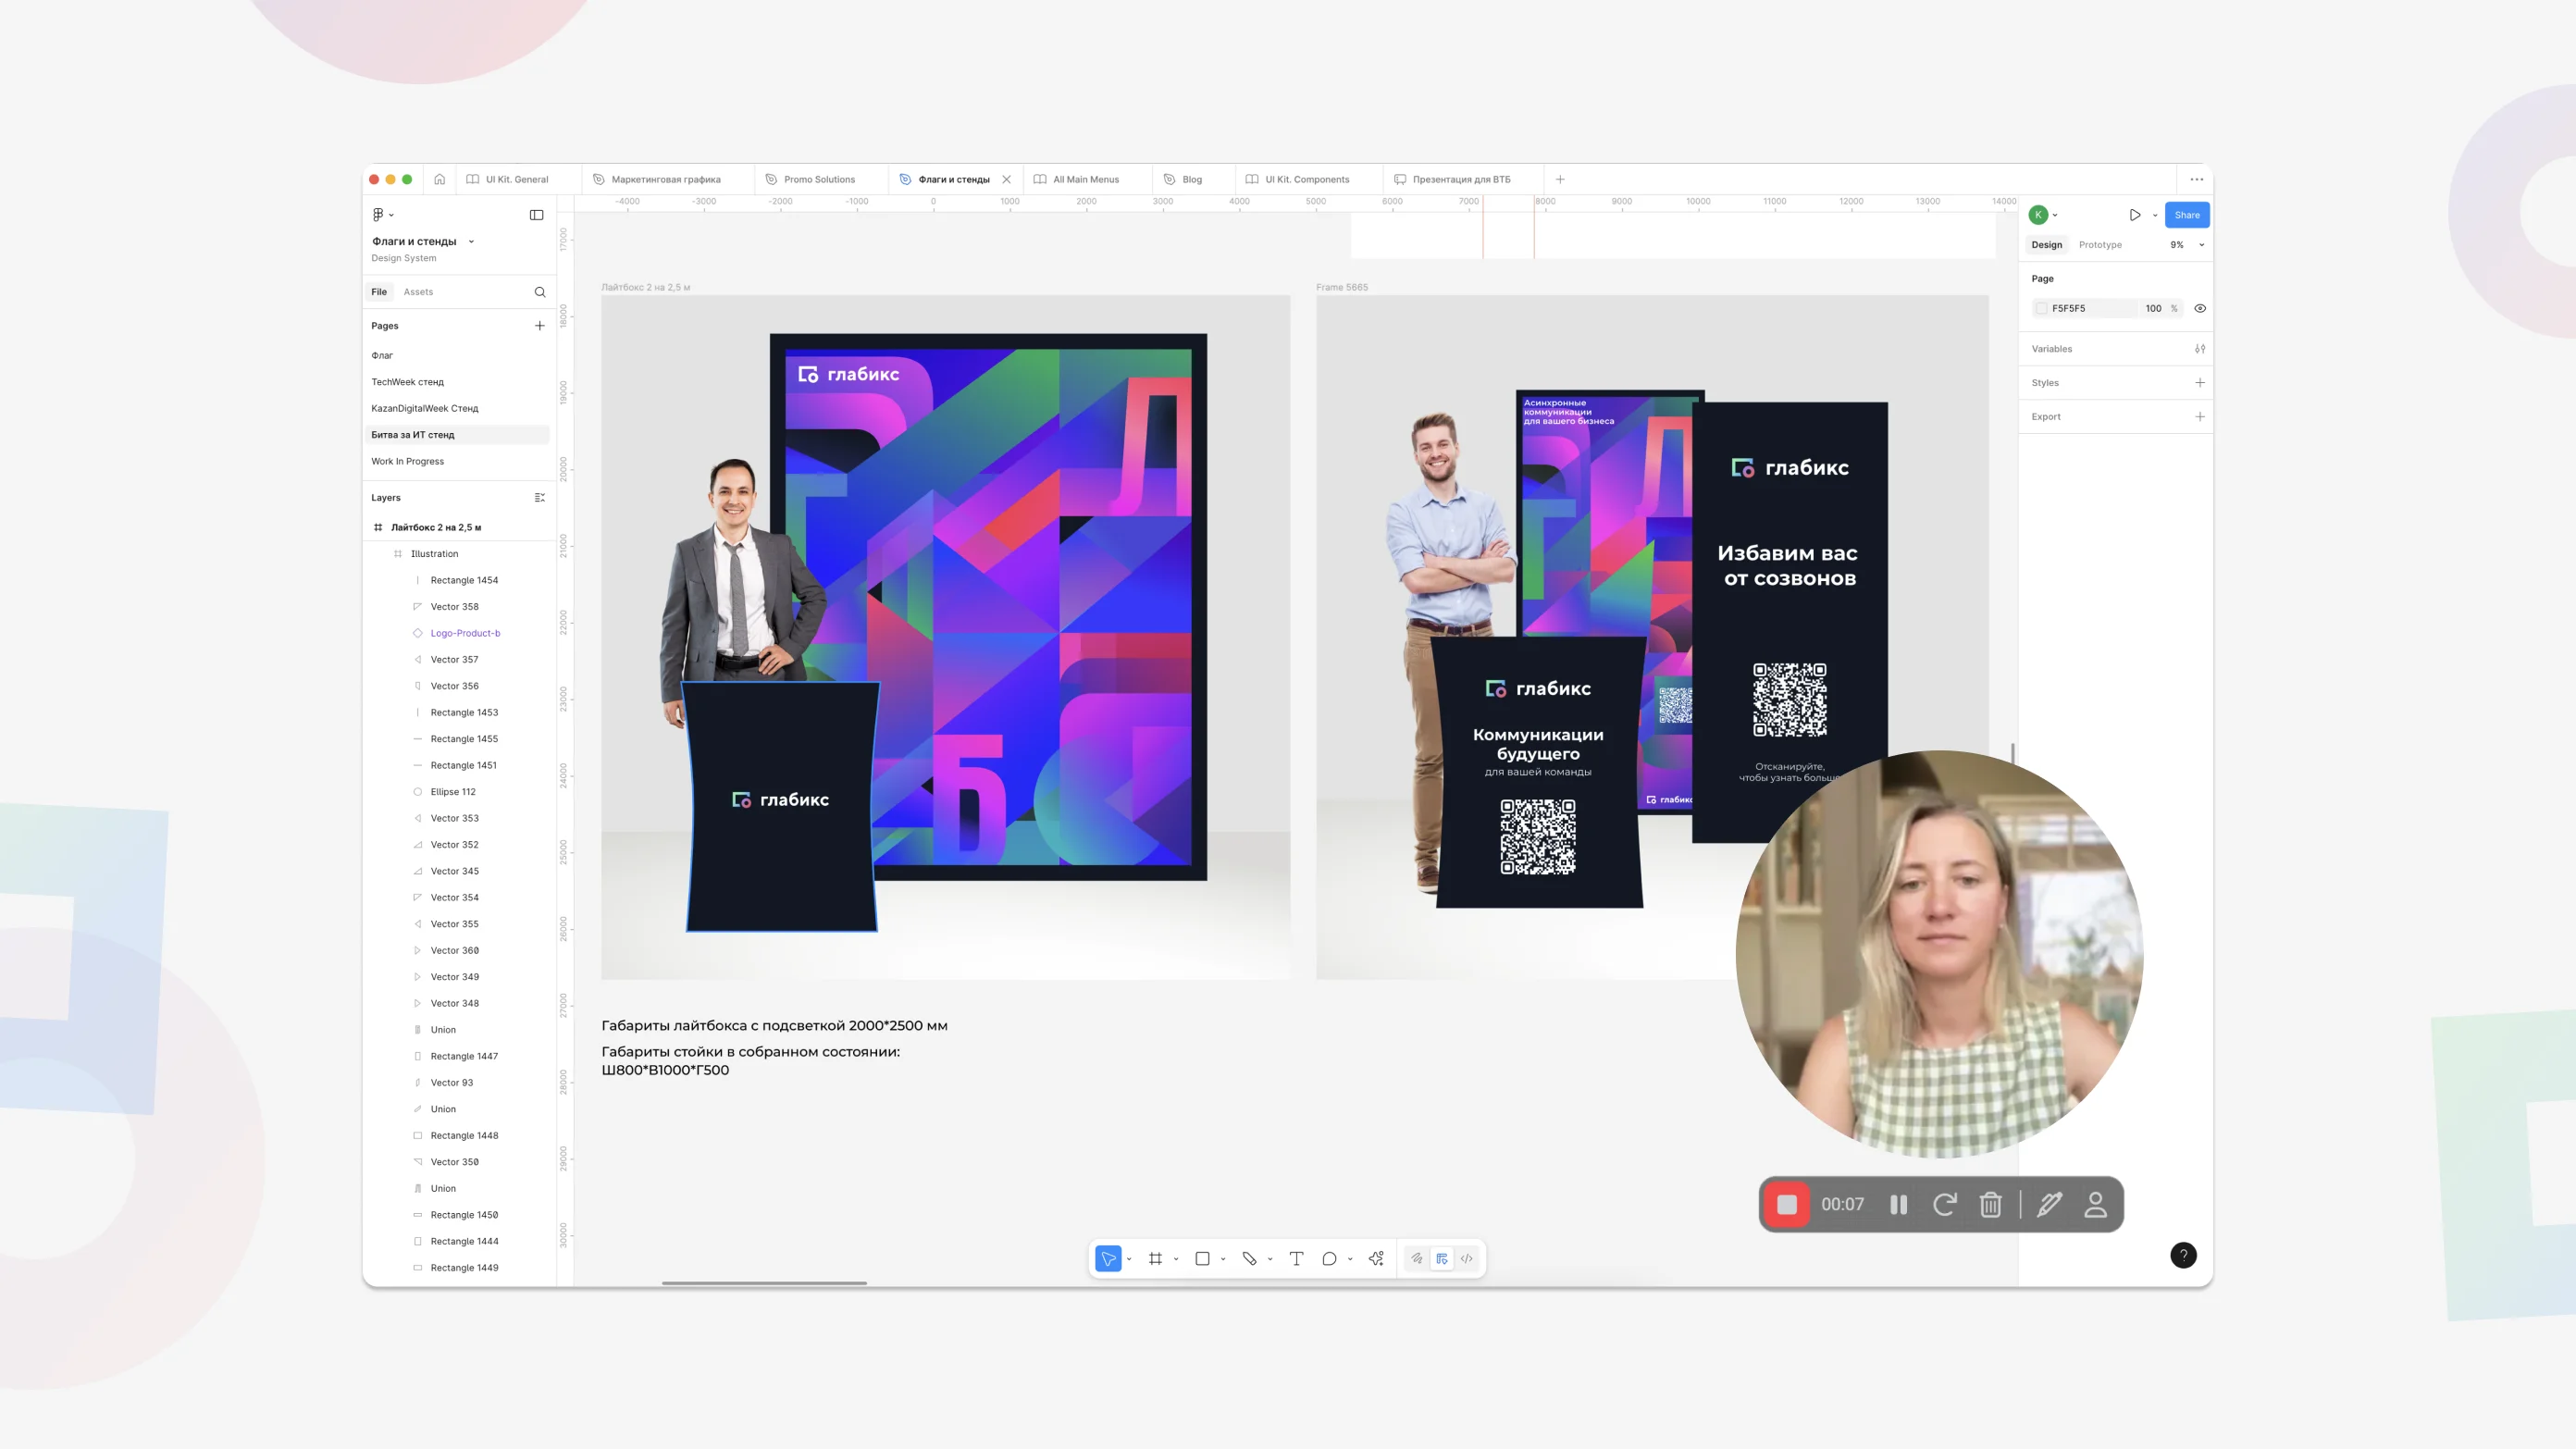Open the Actions AI tool

point(1376,1259)
